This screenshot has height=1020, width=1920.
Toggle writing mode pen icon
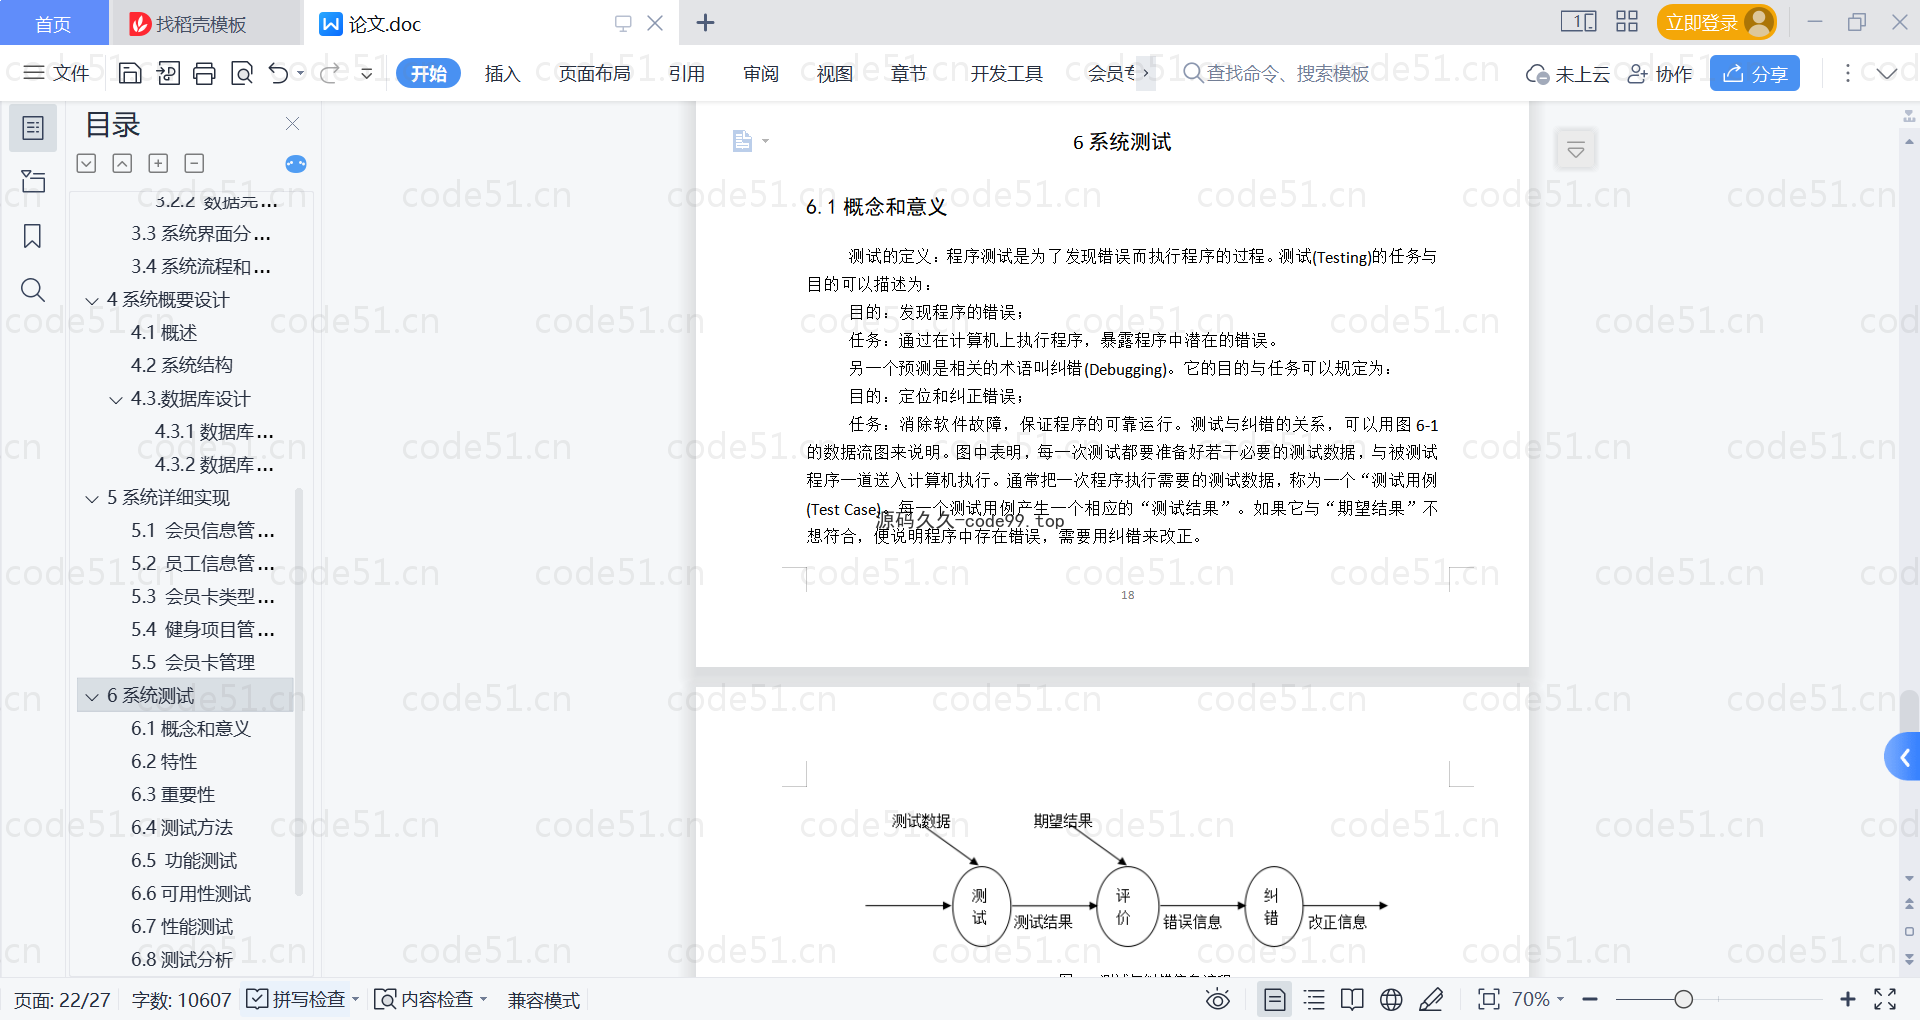[1431, 999]
